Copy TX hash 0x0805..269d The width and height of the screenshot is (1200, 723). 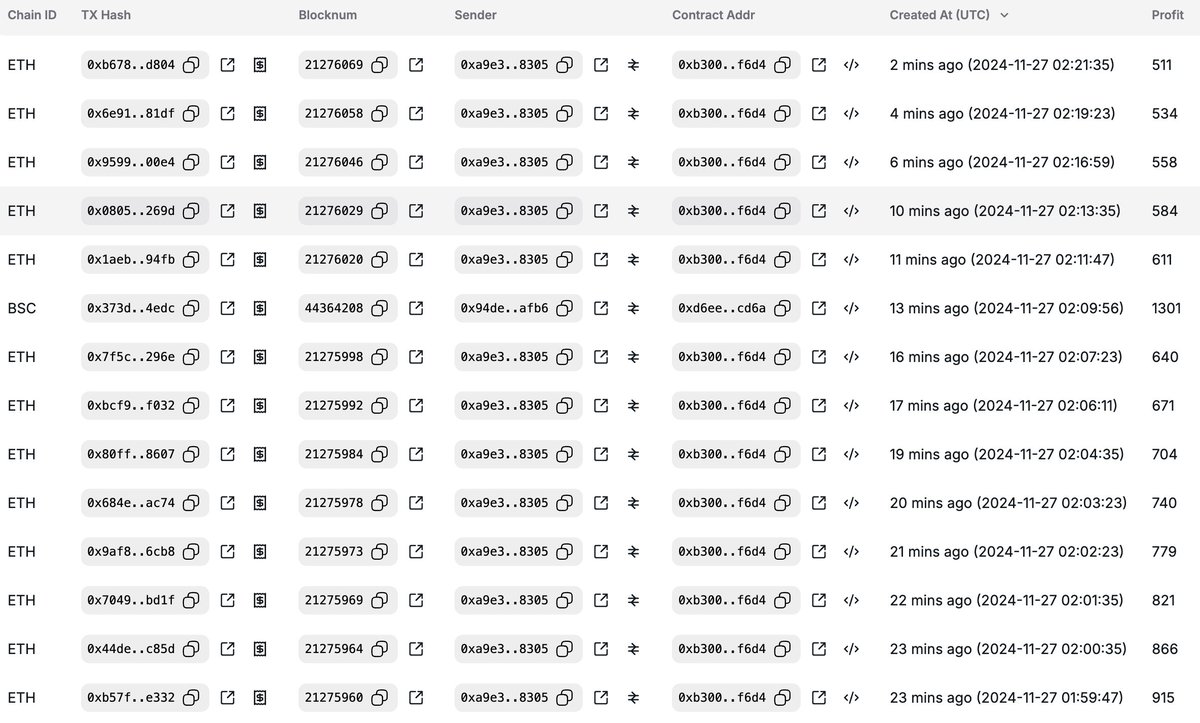tap(191, 211)
